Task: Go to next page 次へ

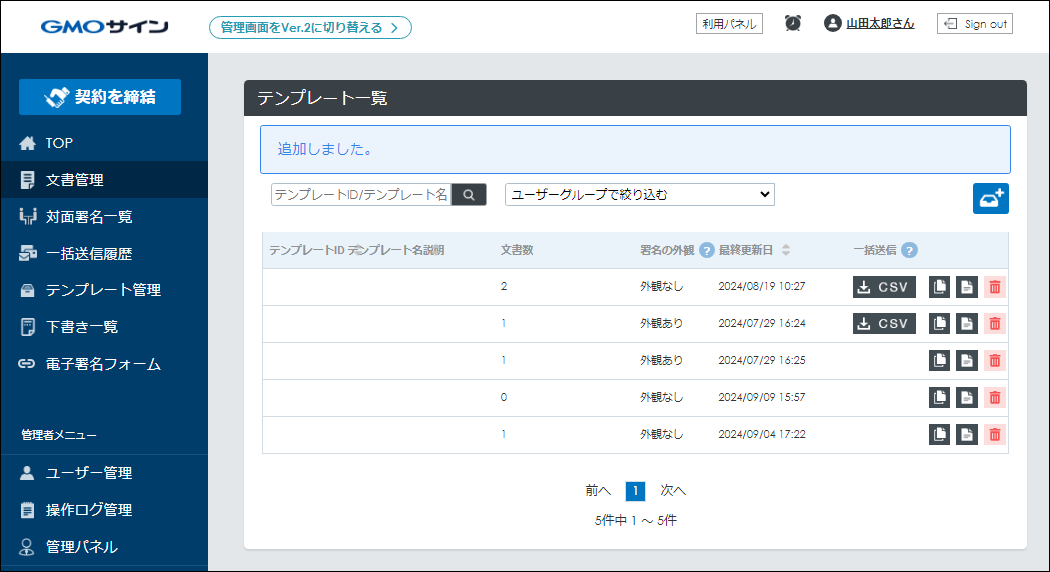Action: click(x=673, y=491)
